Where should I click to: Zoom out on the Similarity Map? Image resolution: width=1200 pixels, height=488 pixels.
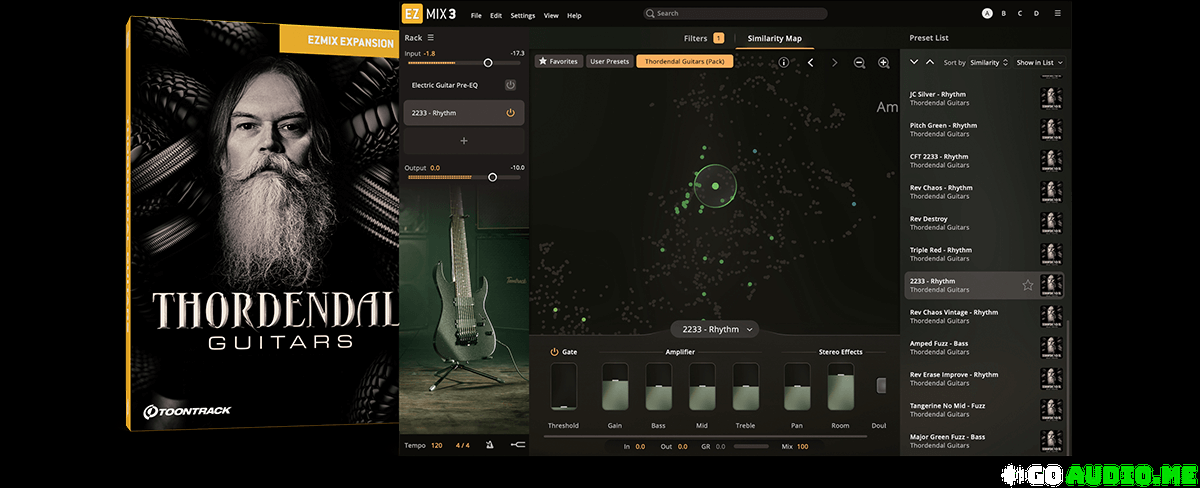[x=859, y=62]
